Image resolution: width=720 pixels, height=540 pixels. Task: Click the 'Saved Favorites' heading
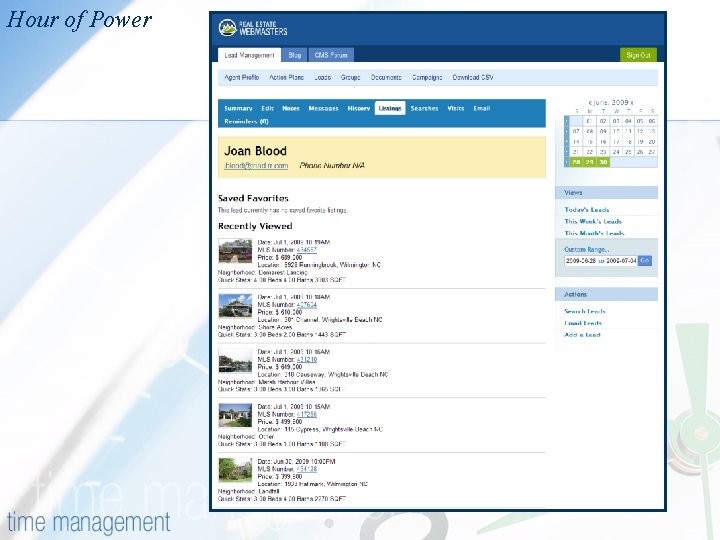click(x=253, y=198)
